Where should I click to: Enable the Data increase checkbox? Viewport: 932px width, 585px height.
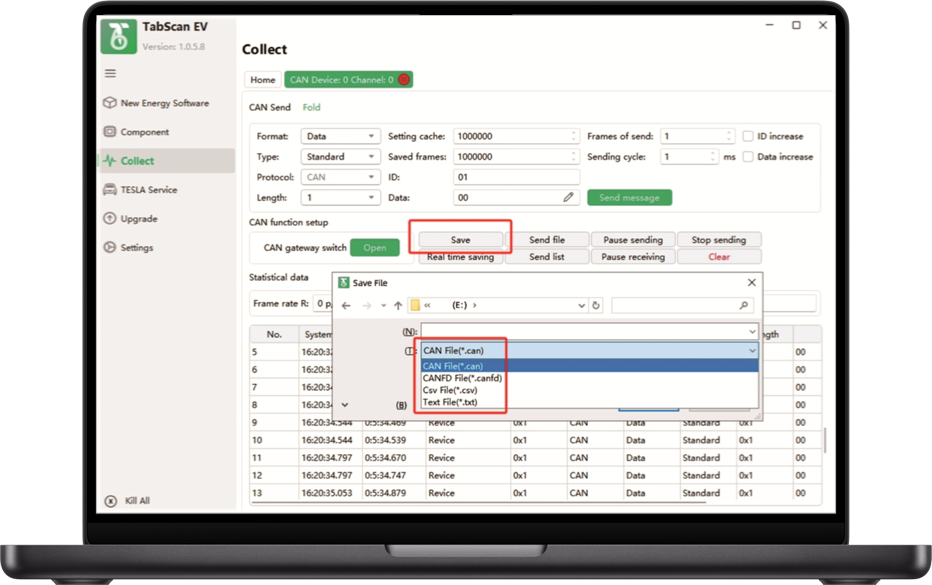[x=748, y=156]
